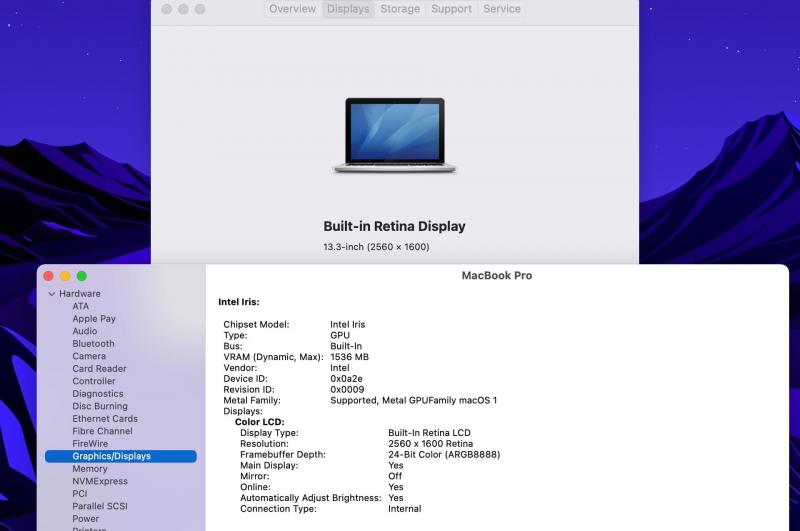Select Memory in the sidebar

pos(90,469)
